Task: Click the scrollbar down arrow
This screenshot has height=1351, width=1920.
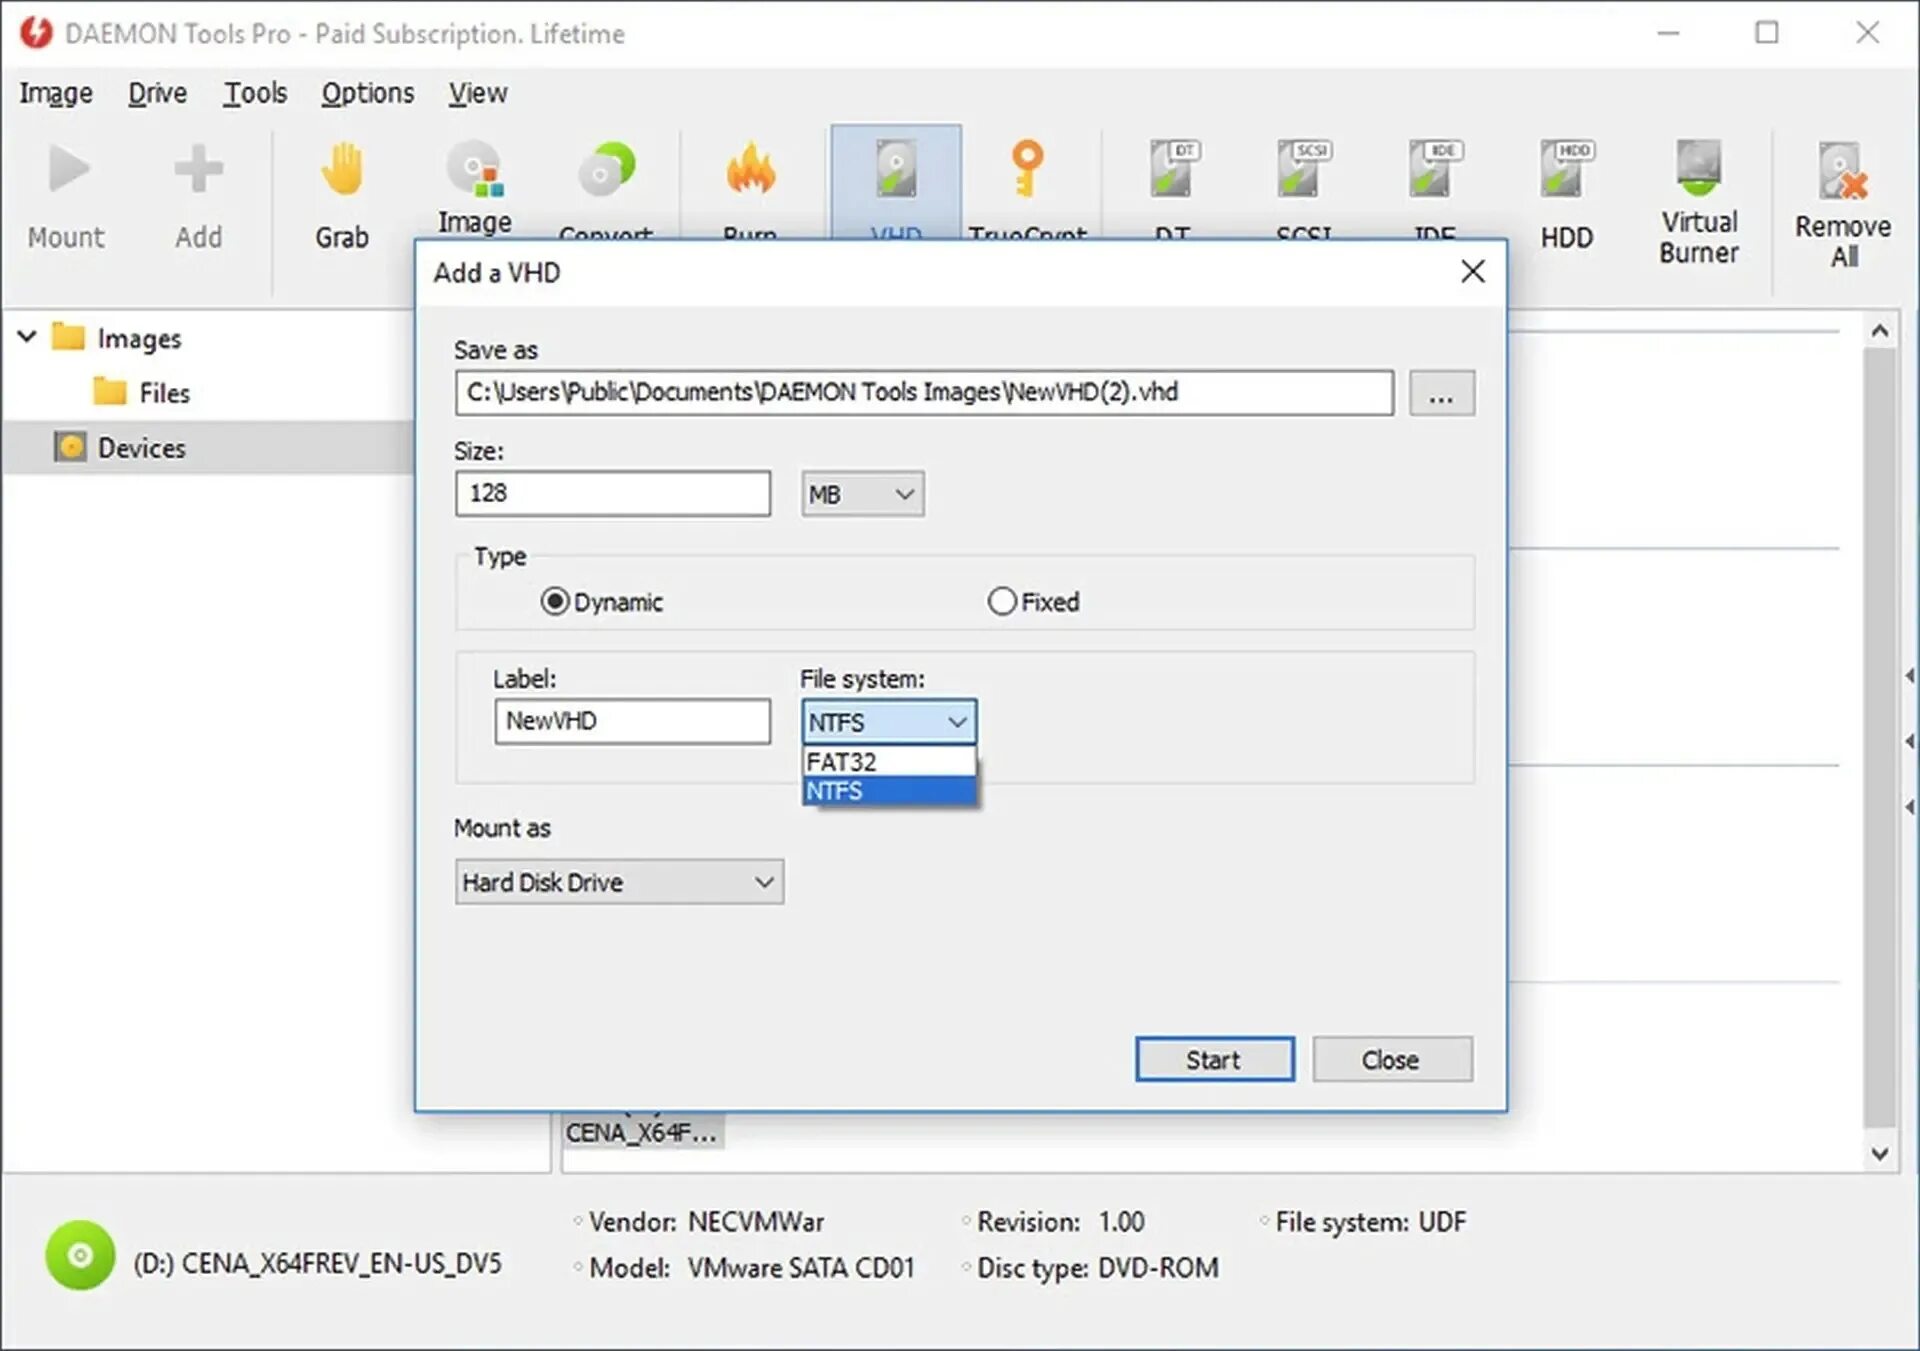Action: [x=1880, y=1153]
